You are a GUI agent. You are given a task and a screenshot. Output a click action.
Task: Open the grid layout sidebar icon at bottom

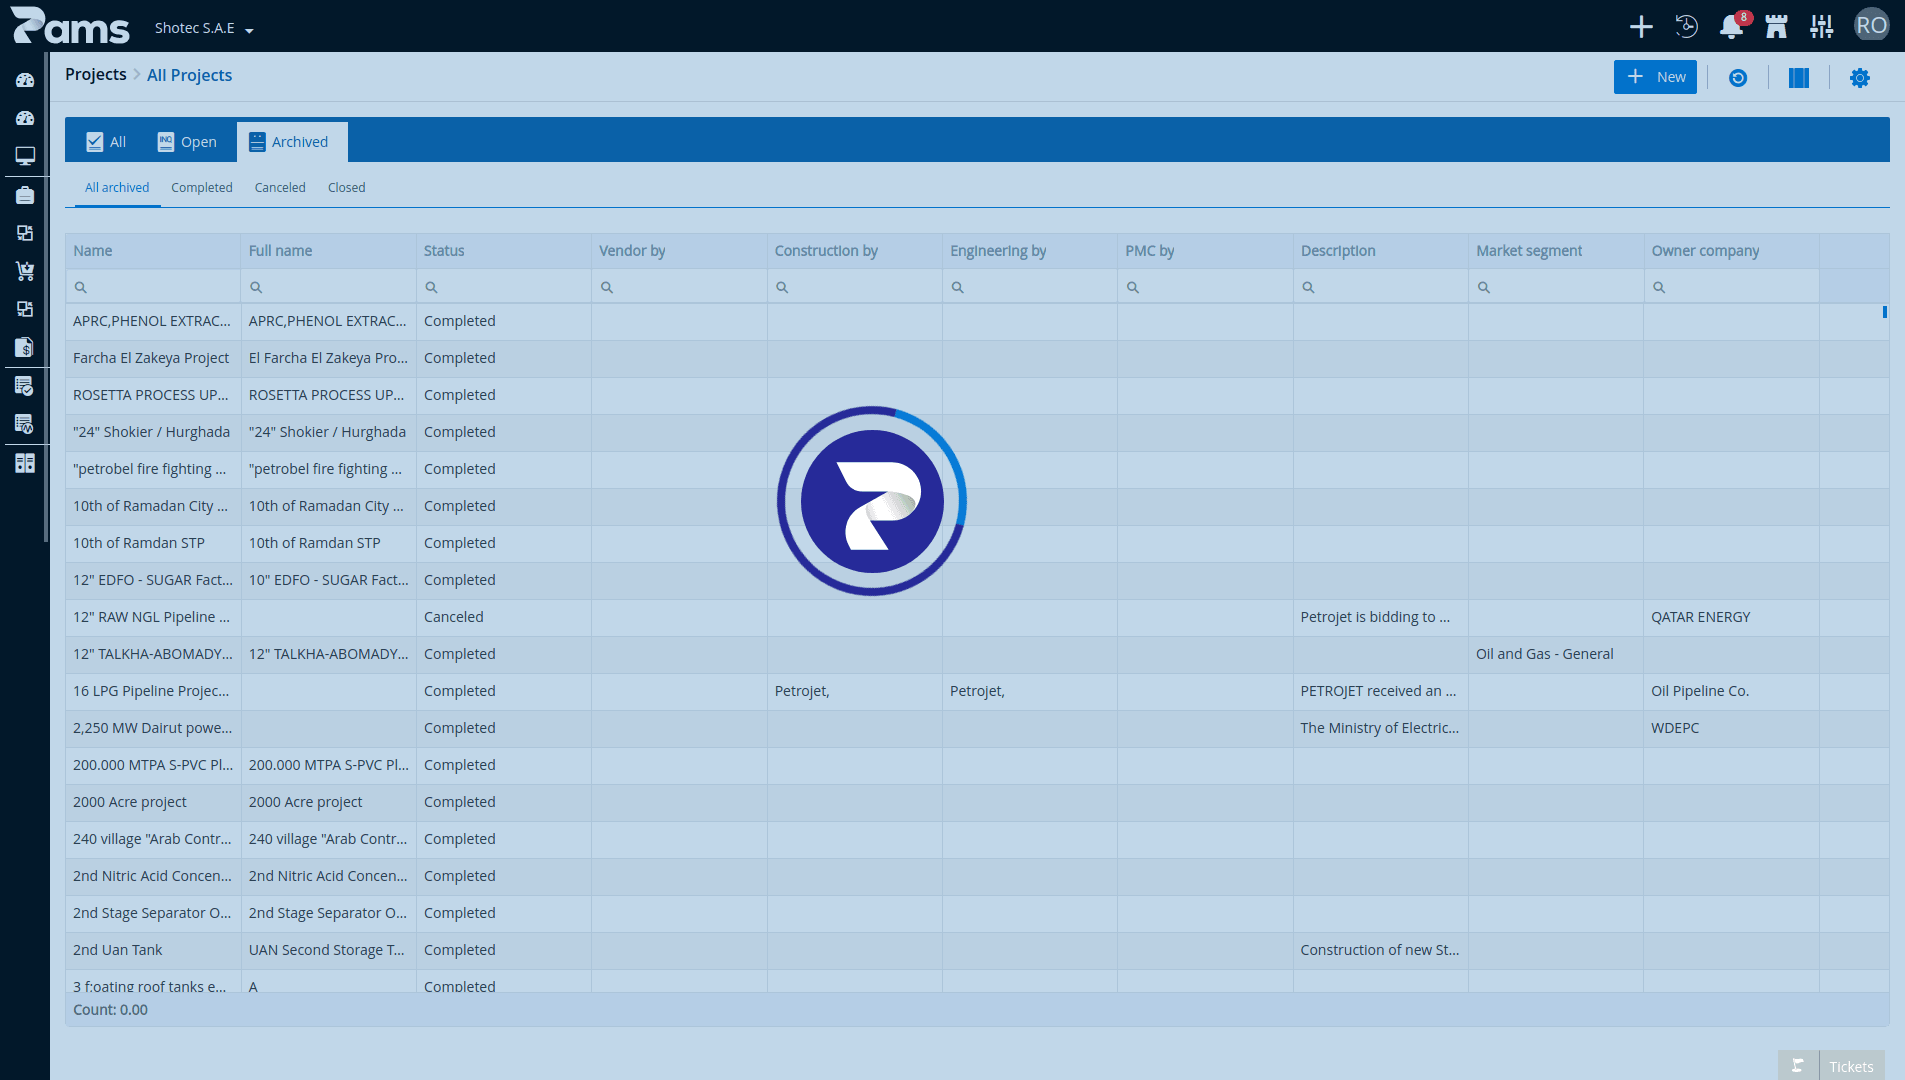25,463
